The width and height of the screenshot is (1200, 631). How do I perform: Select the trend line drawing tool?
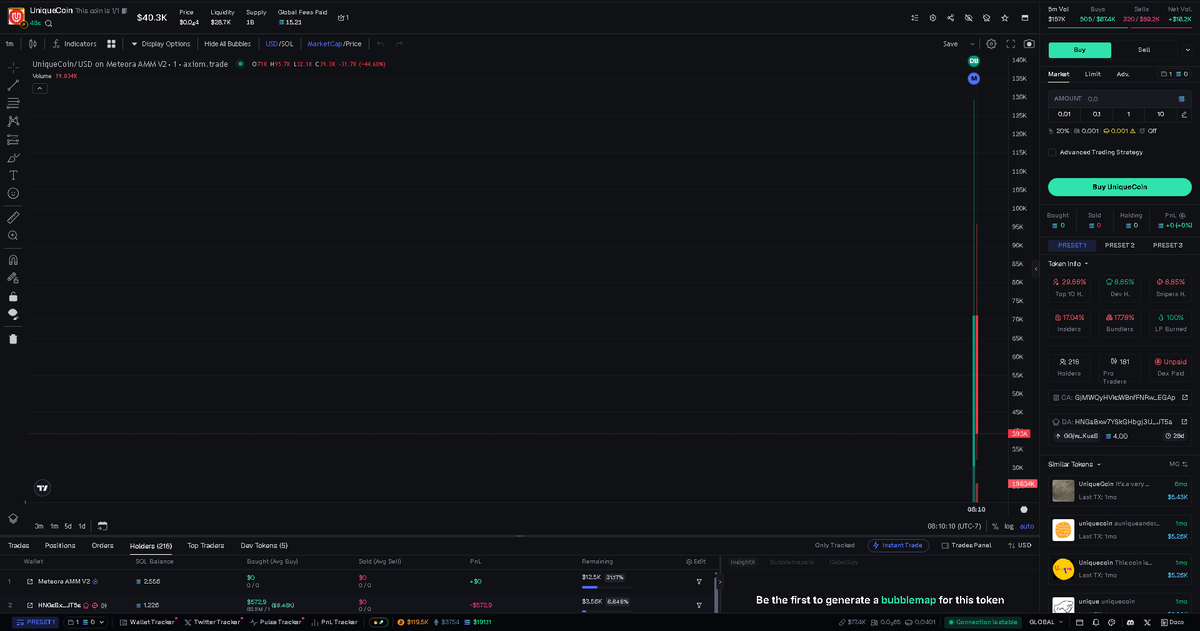pyautogui.click(x=13, y=85)
